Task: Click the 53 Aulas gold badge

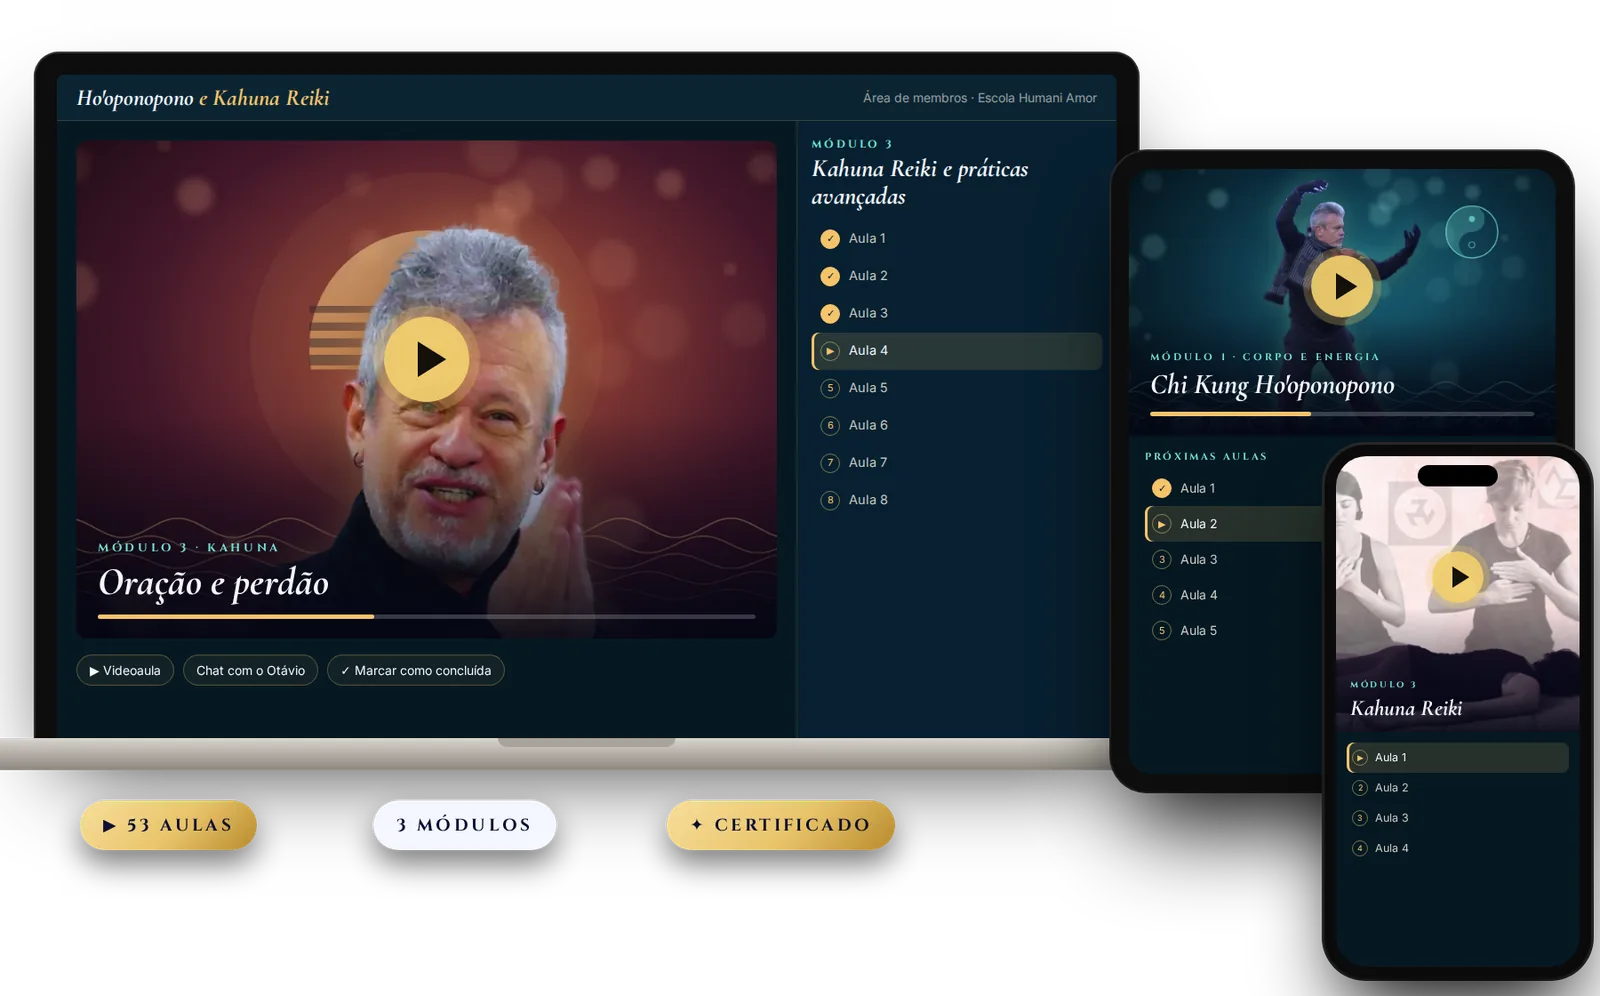Action: point(168,825)
